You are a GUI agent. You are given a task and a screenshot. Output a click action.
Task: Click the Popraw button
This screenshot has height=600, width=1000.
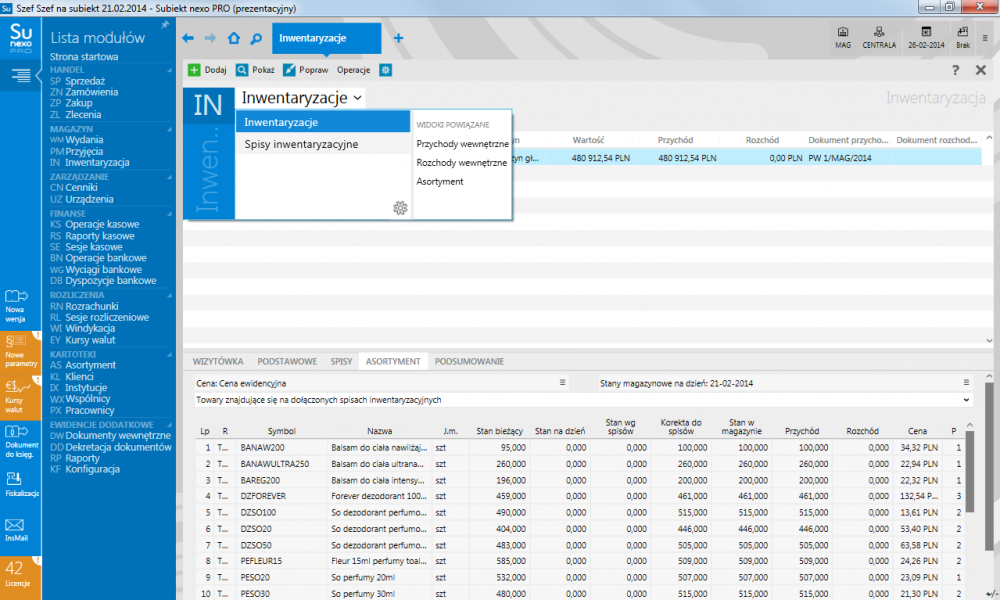(305, 70)
